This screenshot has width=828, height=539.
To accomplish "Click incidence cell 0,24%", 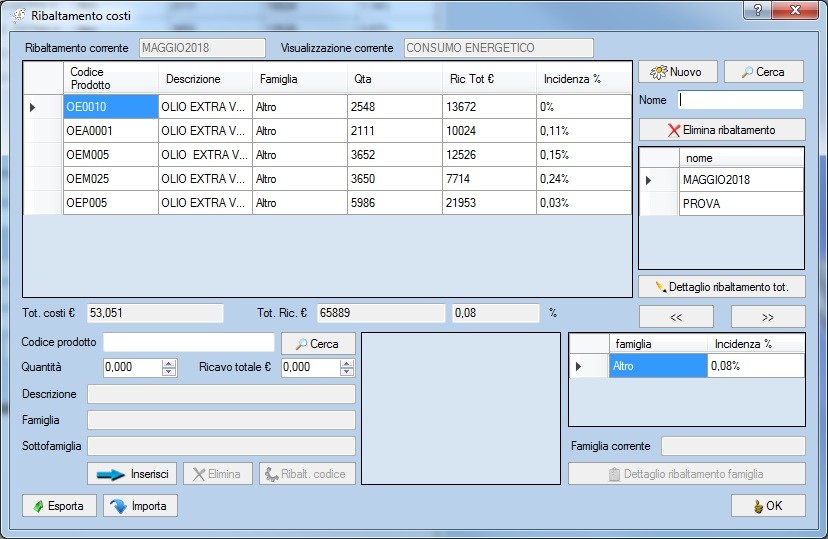I will pyautogui.click(x=584, y=179).
